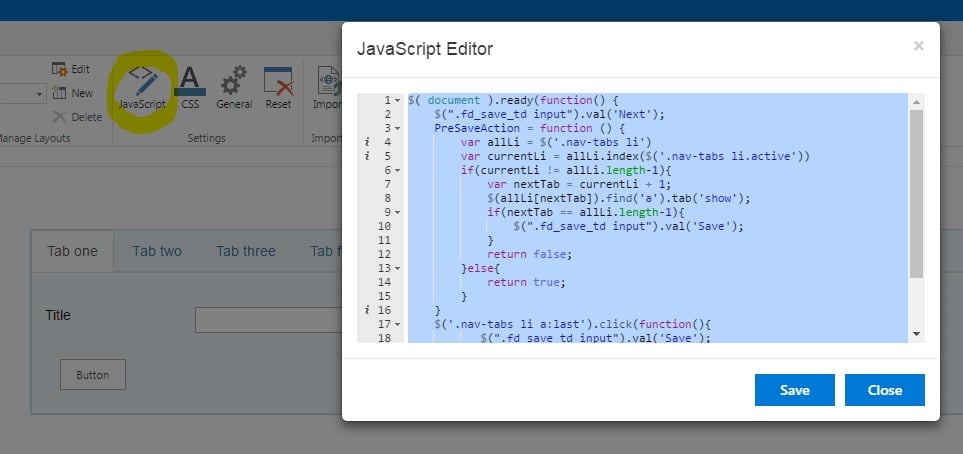
Task: Close the JavaScript Editor dialog with X
Action: click(x=918, y=45)
